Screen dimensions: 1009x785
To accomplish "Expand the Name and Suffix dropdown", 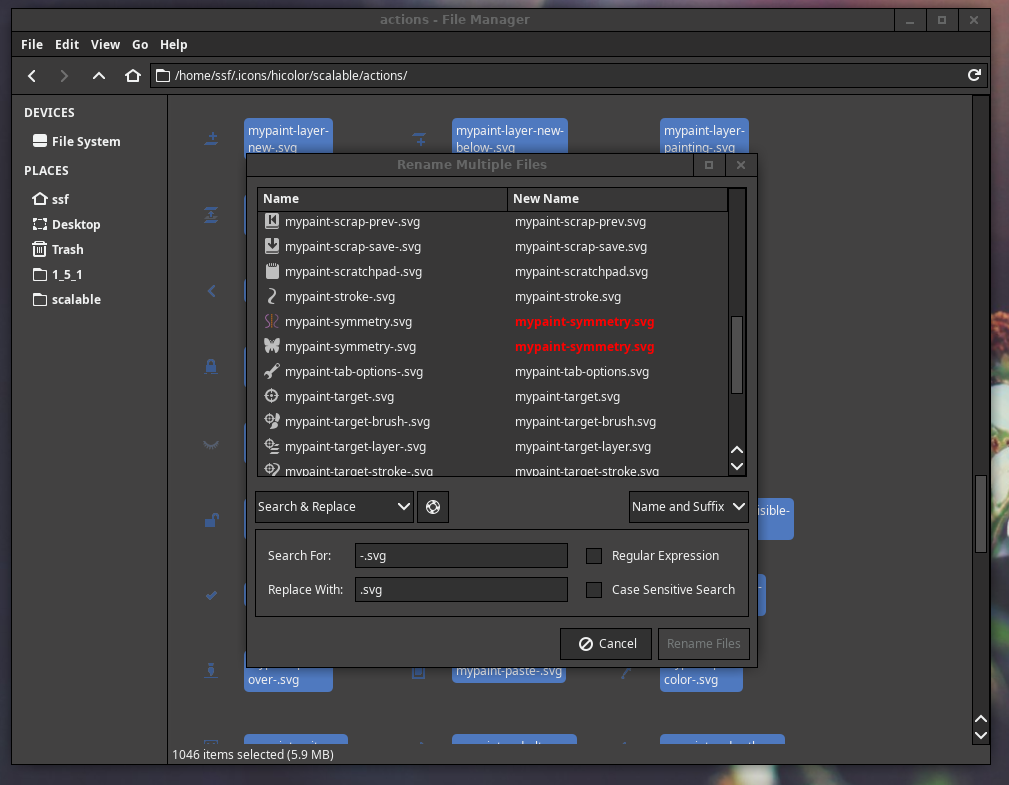I will click(x=688, y=507).
